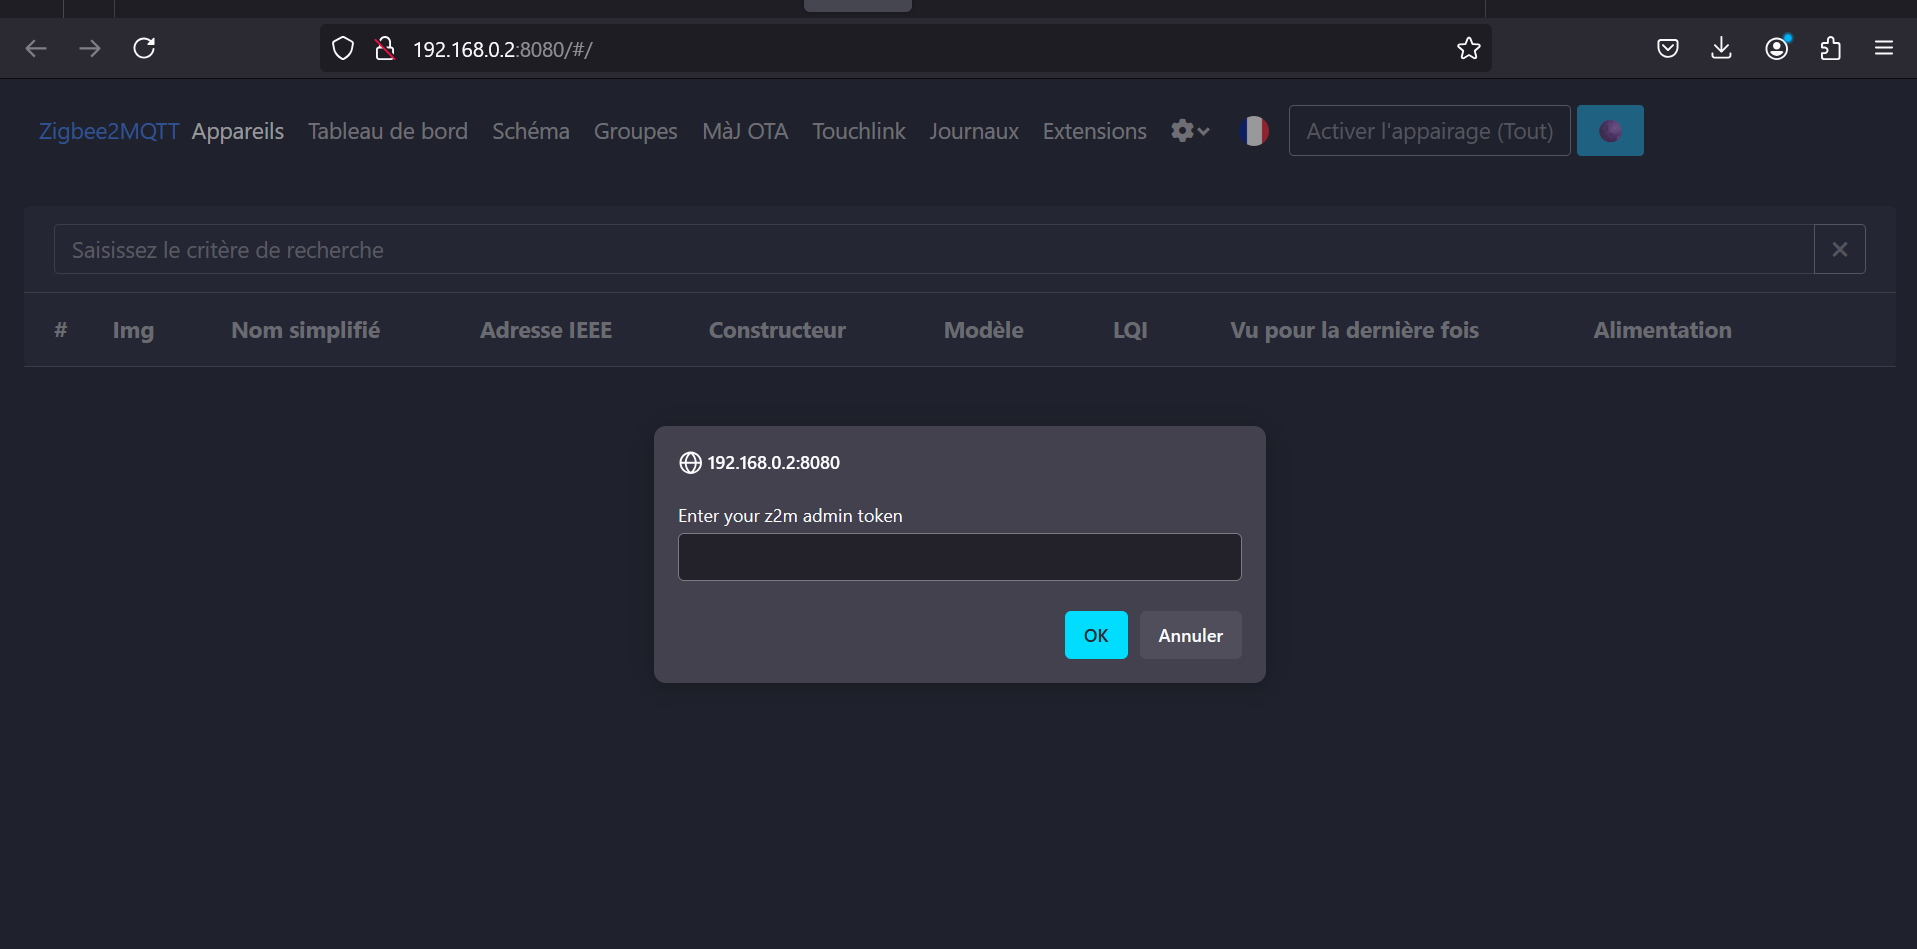
Task: Go to the Tableau de bord tab
Action: pos(387,131)
